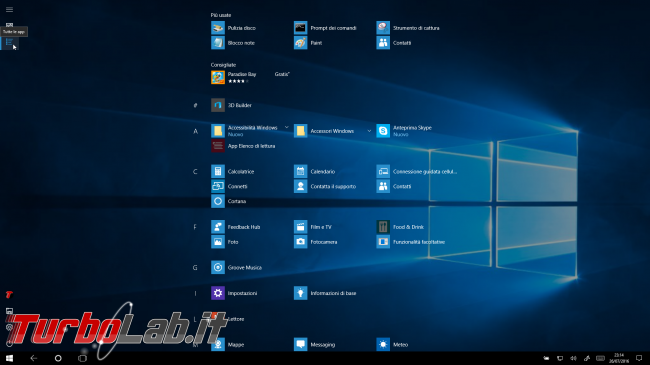Open Task View in the taskbar
The image size is (650, 365).
point(82,358)
